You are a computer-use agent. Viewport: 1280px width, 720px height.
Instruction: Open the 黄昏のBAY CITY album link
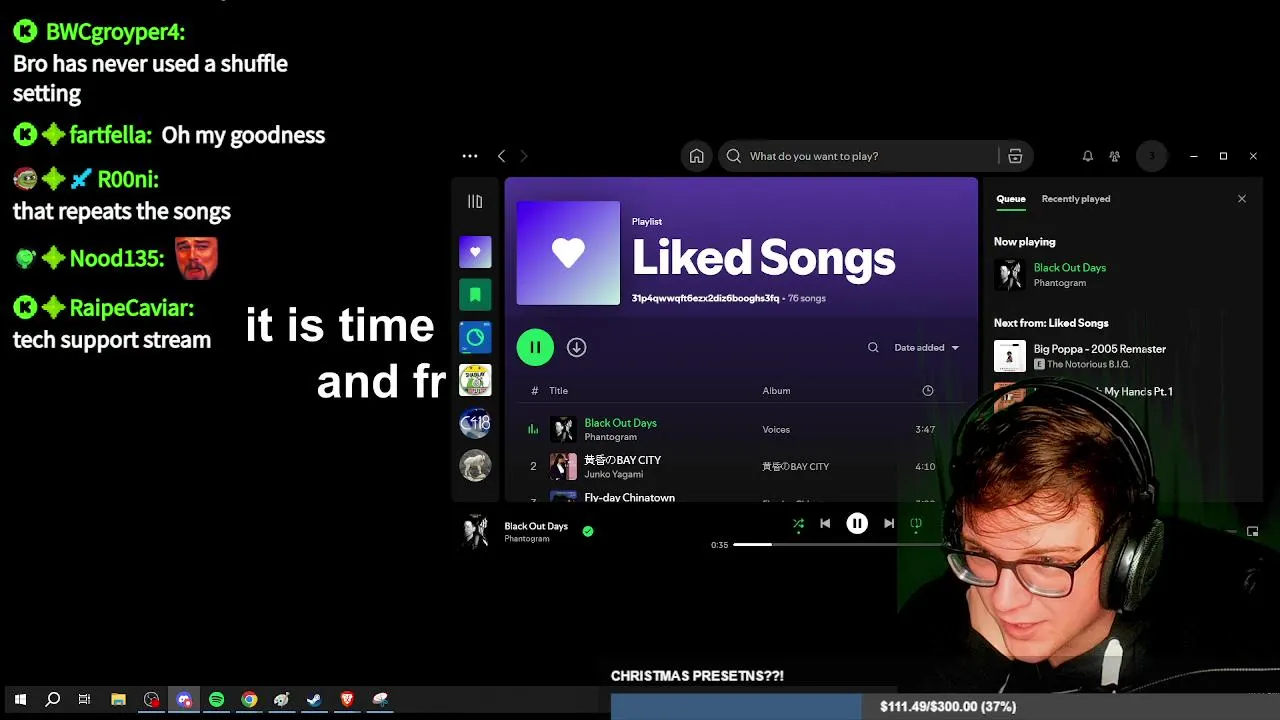tap(796, 467)
